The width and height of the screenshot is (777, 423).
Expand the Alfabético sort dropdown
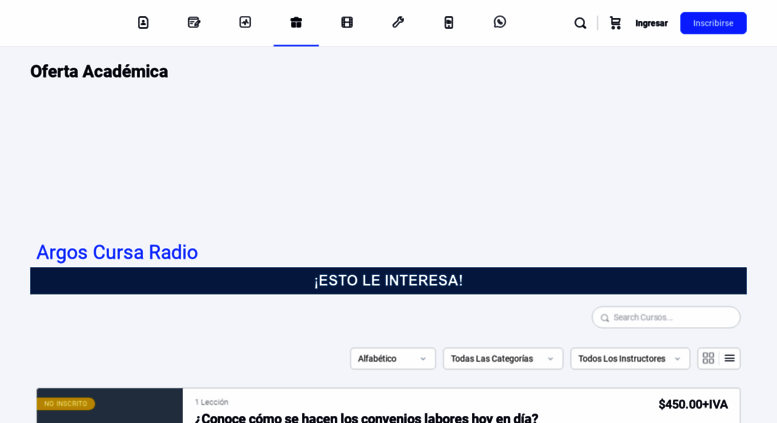click(x=392, y=359)
